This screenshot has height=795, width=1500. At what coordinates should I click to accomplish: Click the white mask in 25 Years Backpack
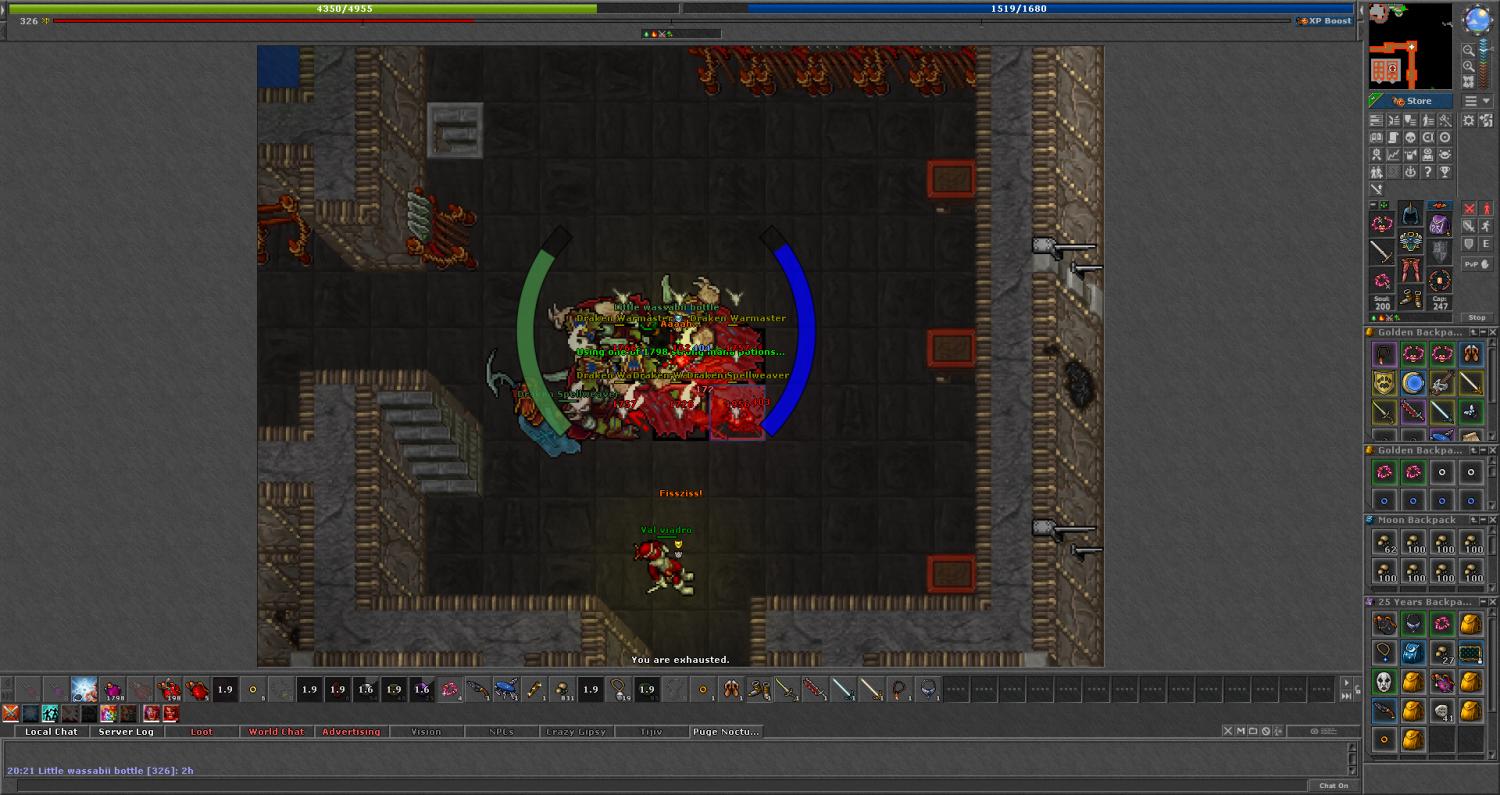1384,682
